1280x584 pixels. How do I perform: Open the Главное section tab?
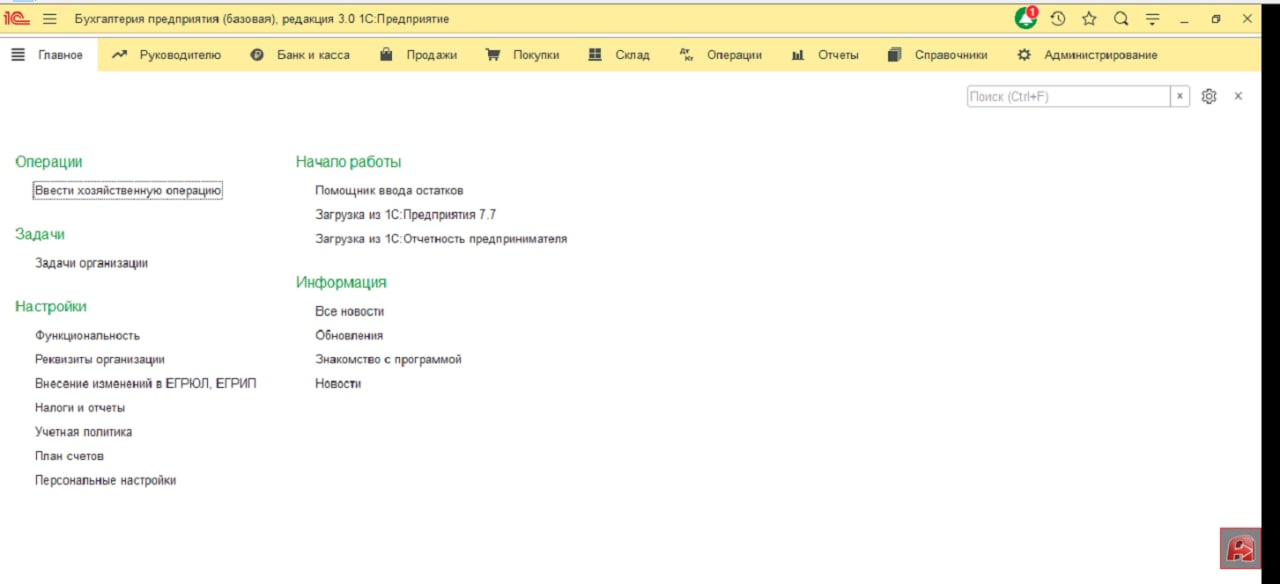[x=60, y=55]
